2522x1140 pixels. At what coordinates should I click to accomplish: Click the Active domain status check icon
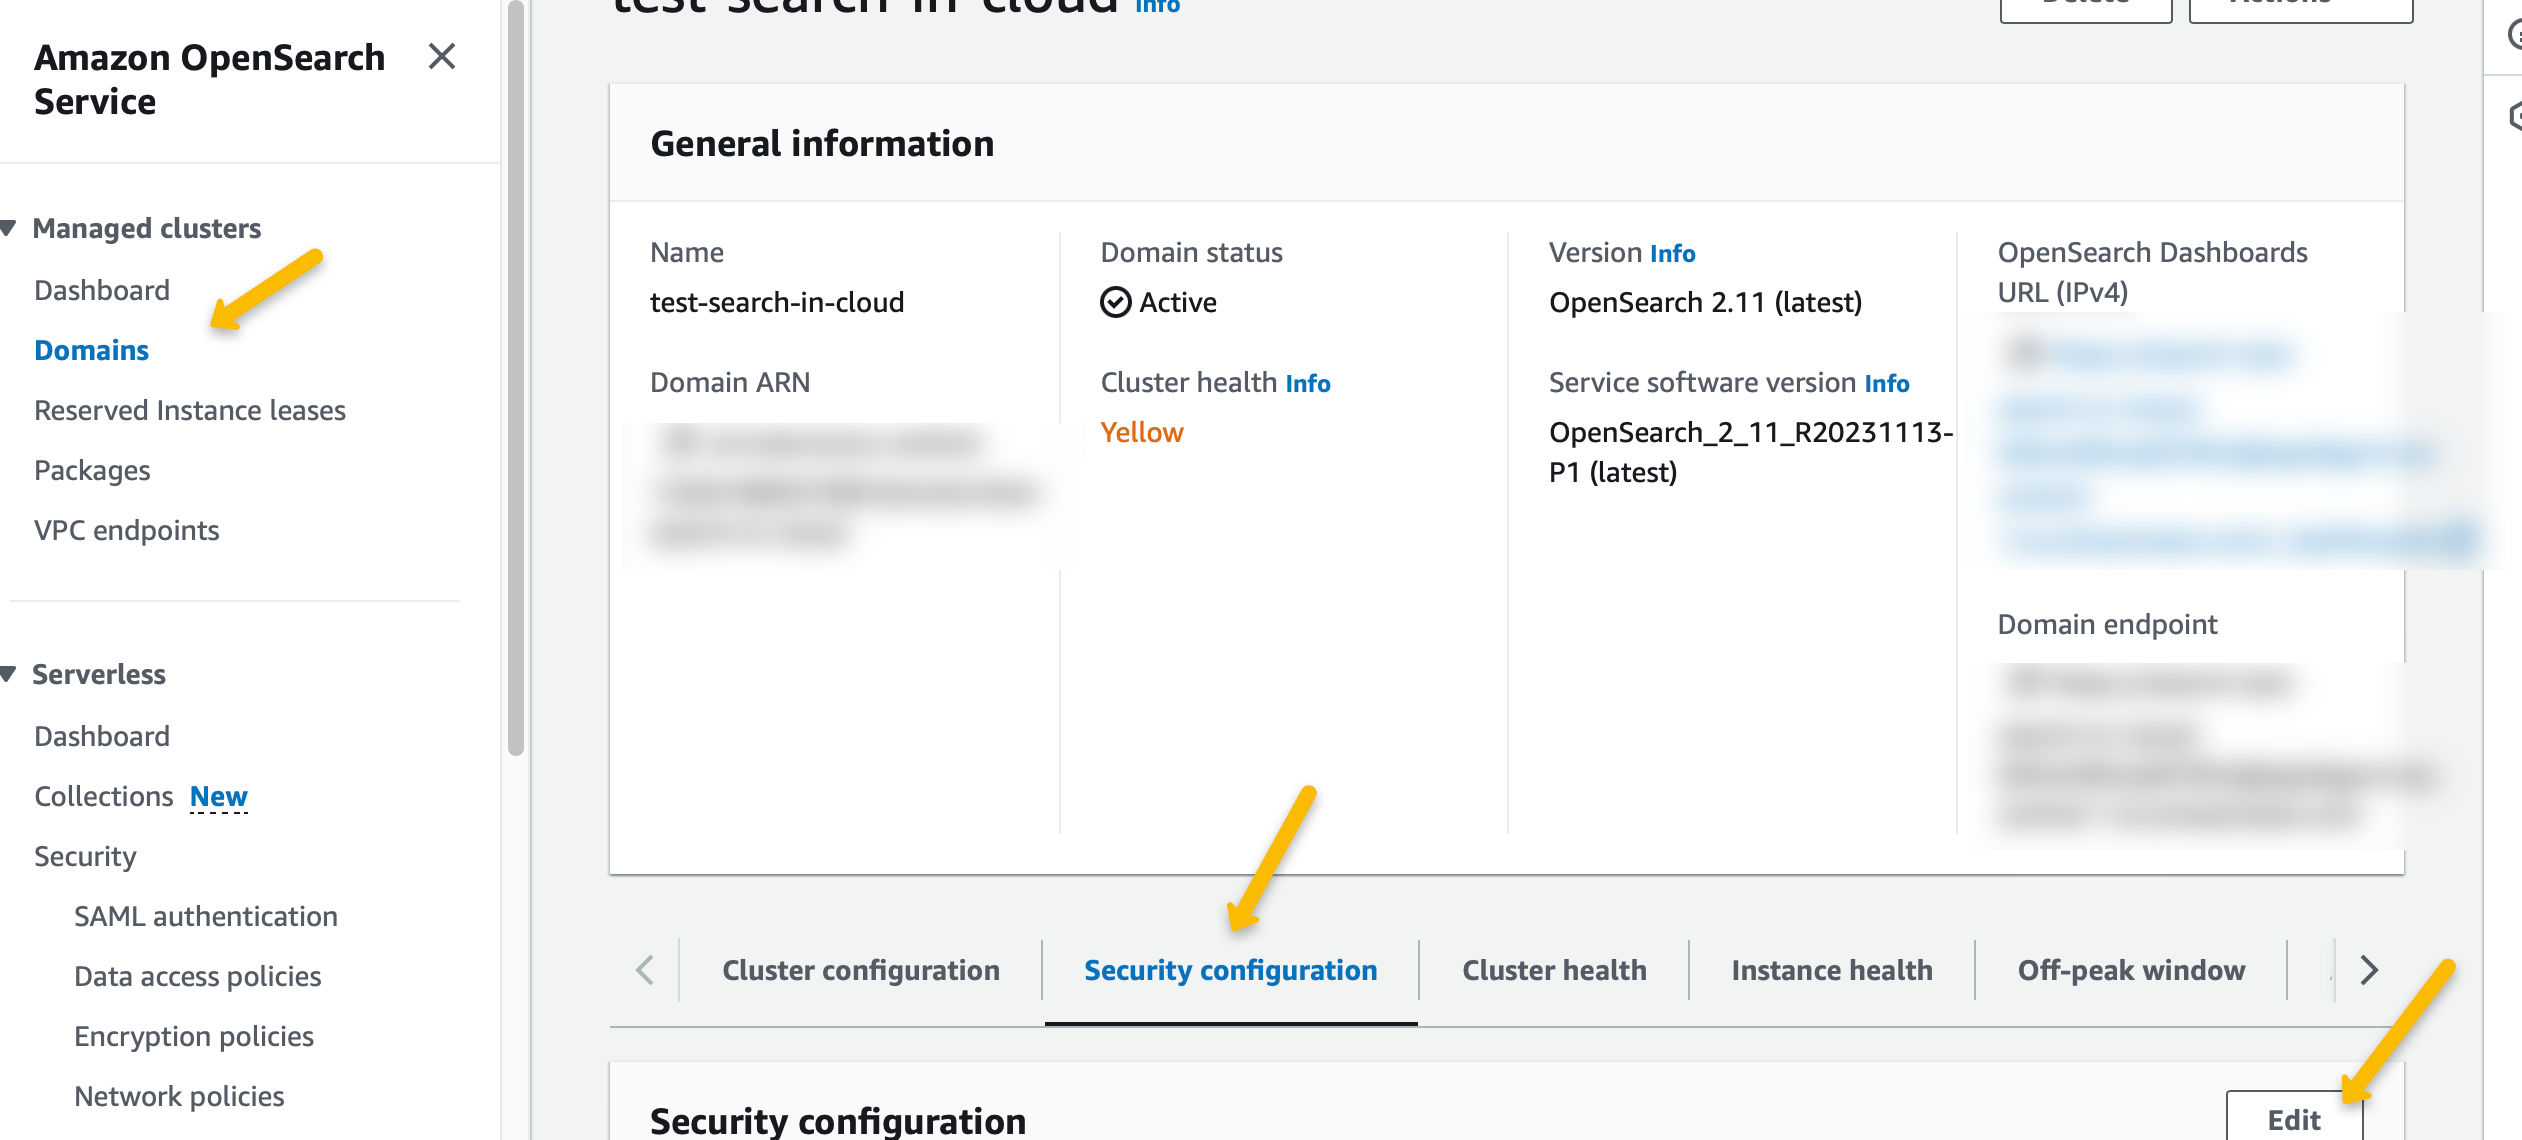coord(1115,302)
